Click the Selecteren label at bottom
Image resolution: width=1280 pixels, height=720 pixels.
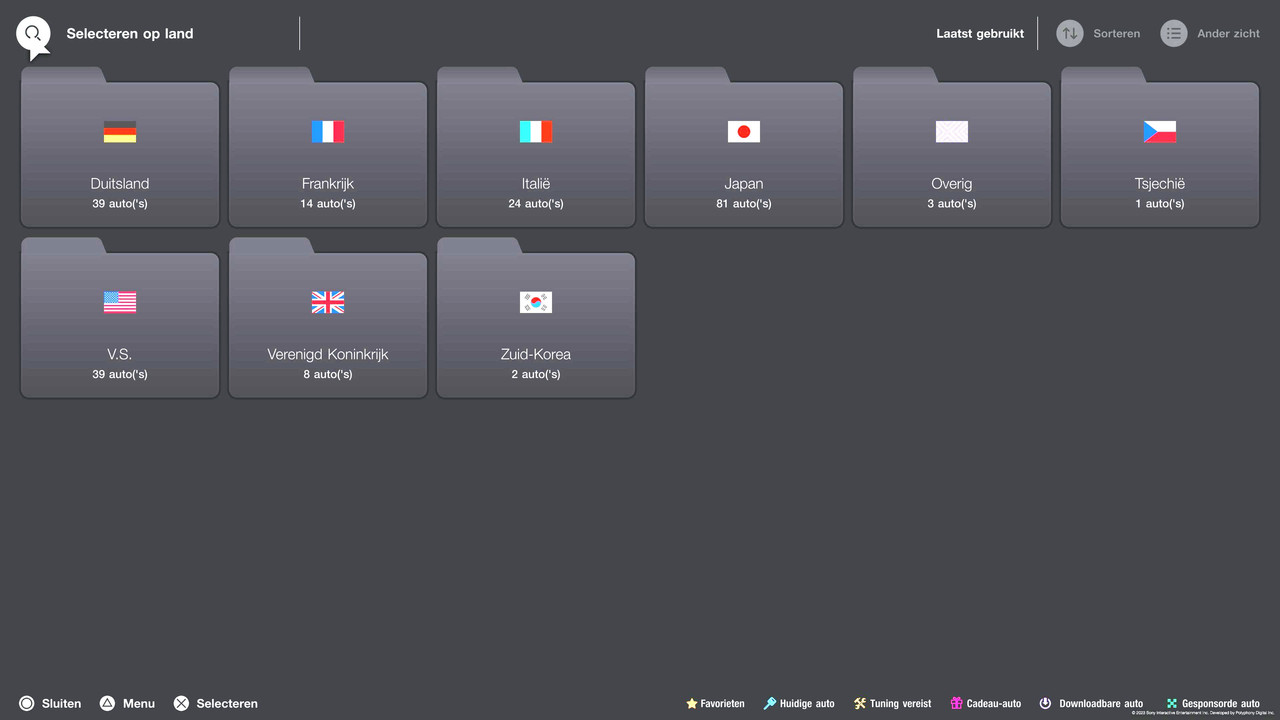[227, 704]
